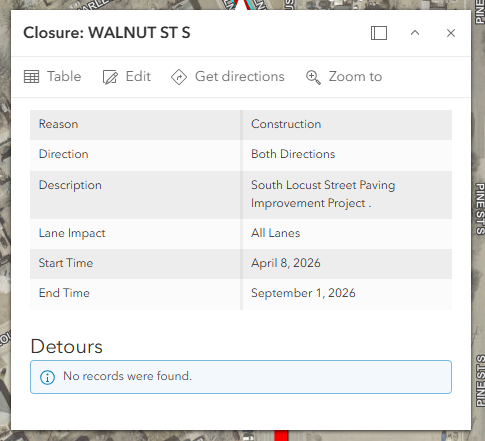Click the info icon in Detours notice
This screenshot has height=441, width=485.
[x=47, y=377]
